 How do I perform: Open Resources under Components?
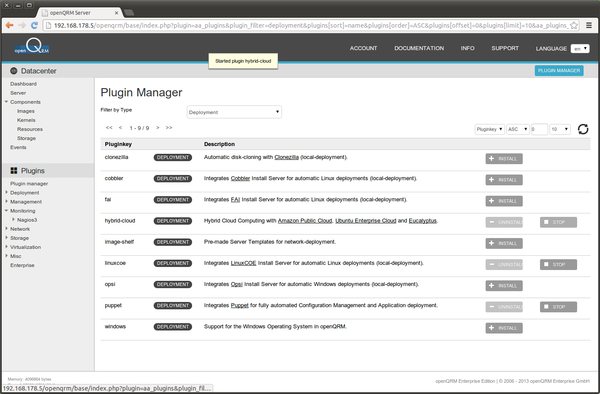[x=30, y=129]
